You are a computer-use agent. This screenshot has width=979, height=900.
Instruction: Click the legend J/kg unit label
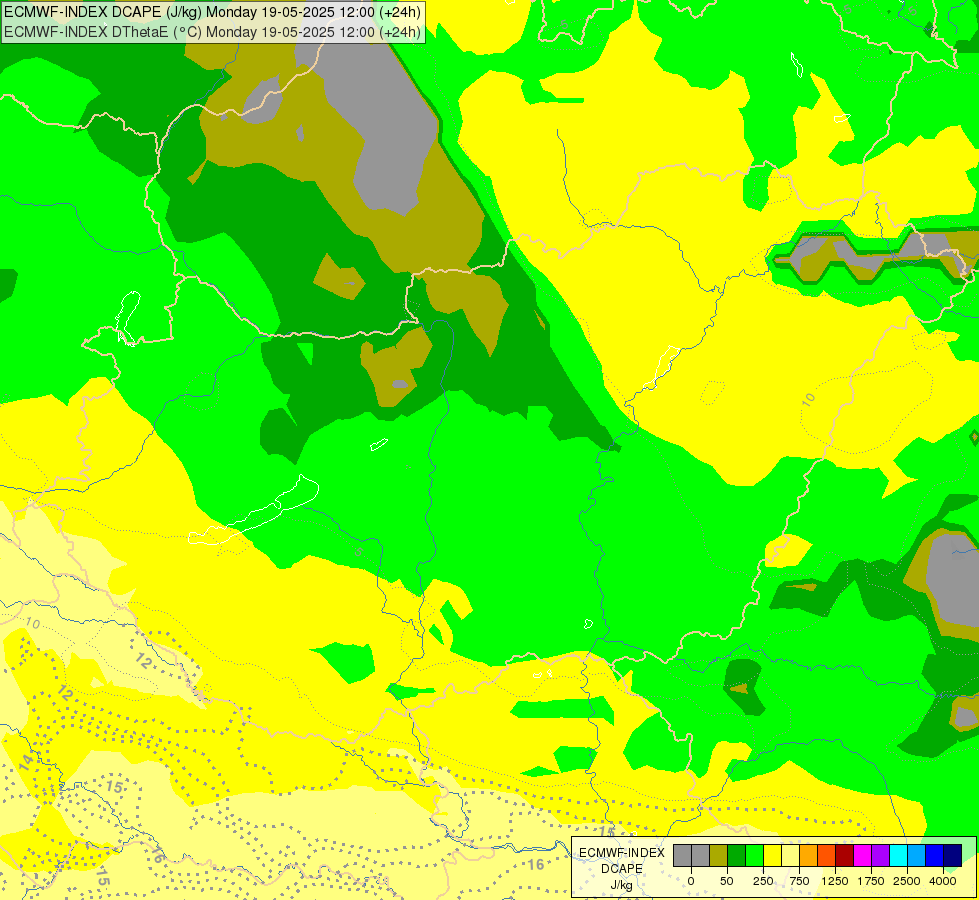[x=622, y=886]
